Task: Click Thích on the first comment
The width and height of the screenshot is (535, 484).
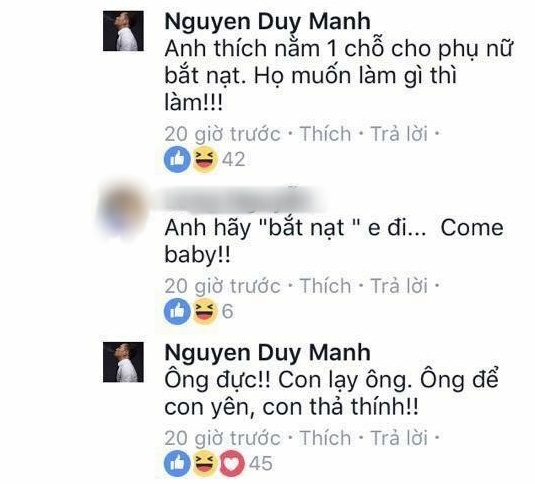Action: click(x=326, y=133)
